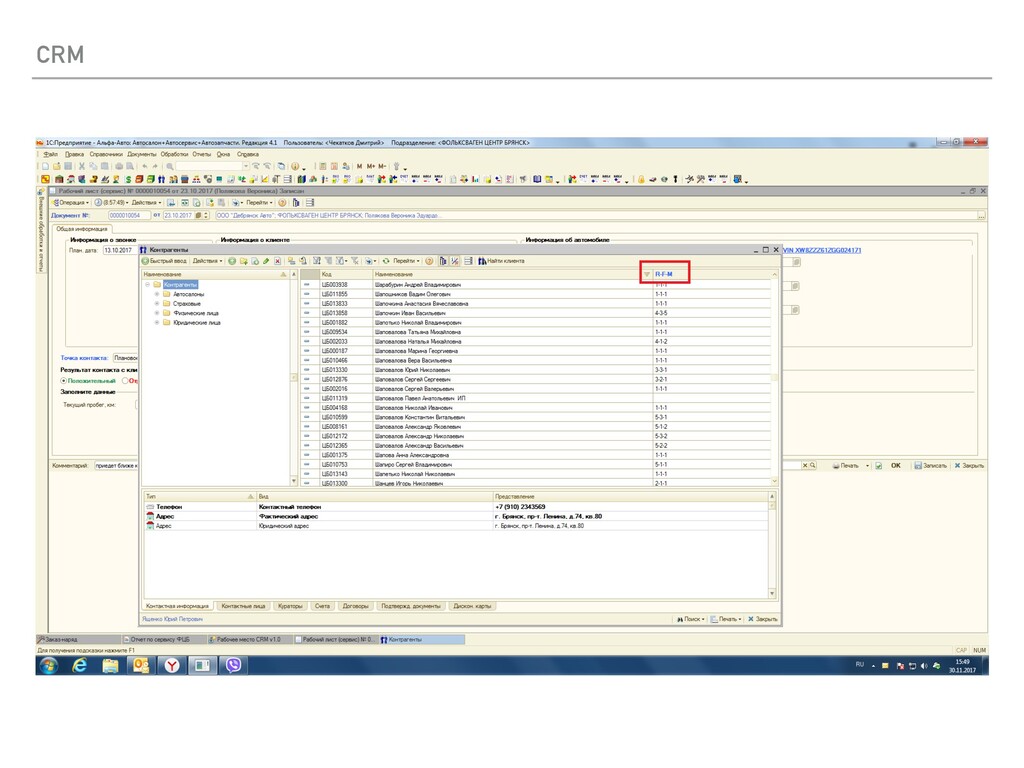
Task: Select the Юридические лица folder
Action: coord(196,323)
